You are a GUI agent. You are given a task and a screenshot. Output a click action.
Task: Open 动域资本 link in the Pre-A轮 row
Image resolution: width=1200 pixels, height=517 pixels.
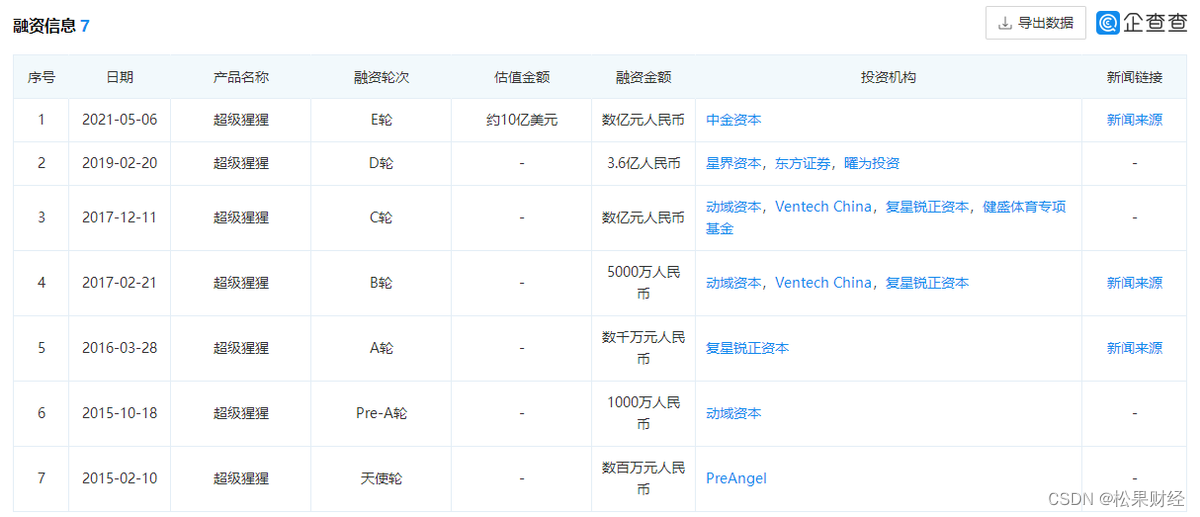tap(734, 413)
